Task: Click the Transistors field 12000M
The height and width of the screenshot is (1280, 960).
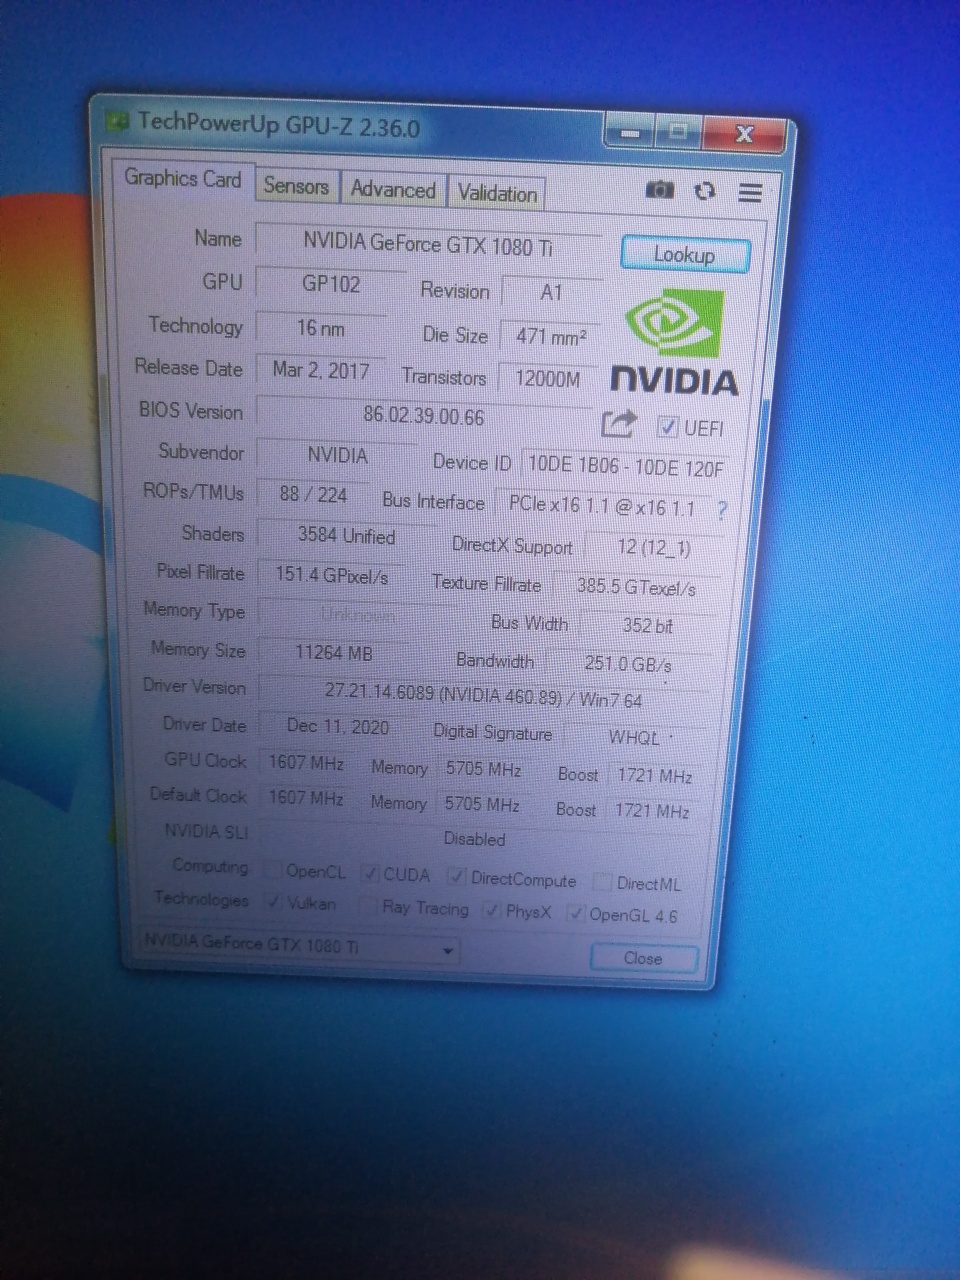Action: point(547,379)
